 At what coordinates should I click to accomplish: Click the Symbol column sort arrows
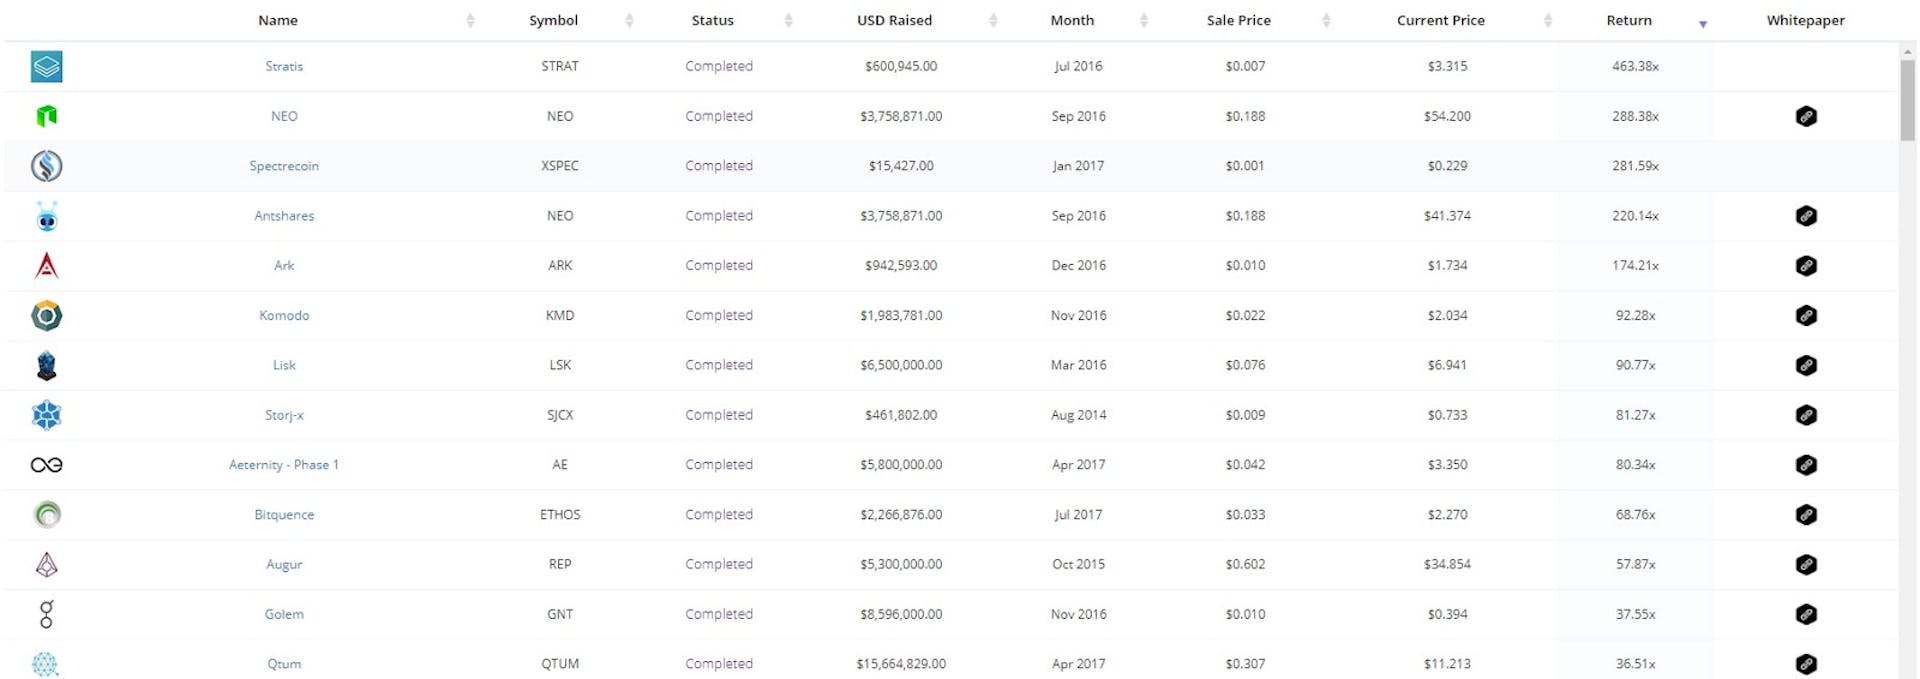(629, 19)
